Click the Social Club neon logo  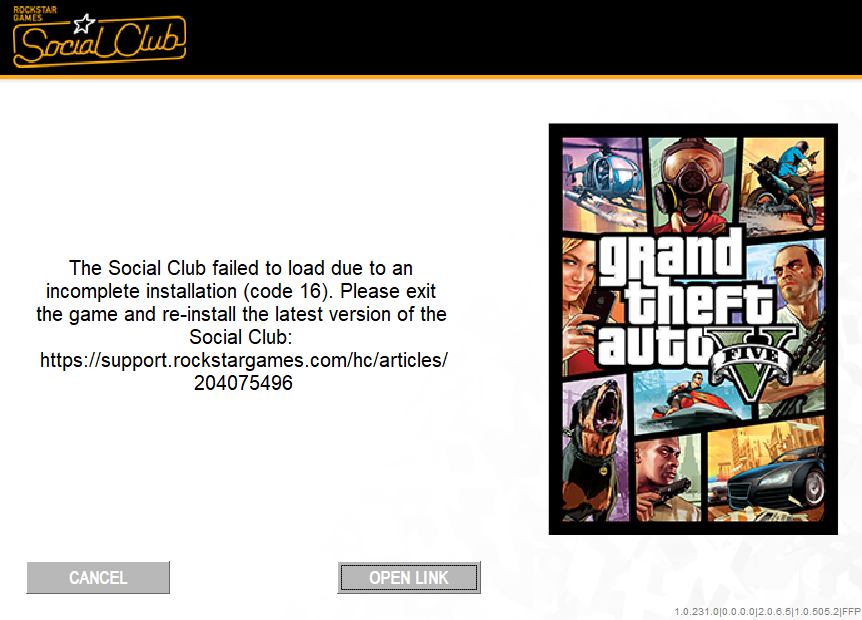tap(100, 41)
